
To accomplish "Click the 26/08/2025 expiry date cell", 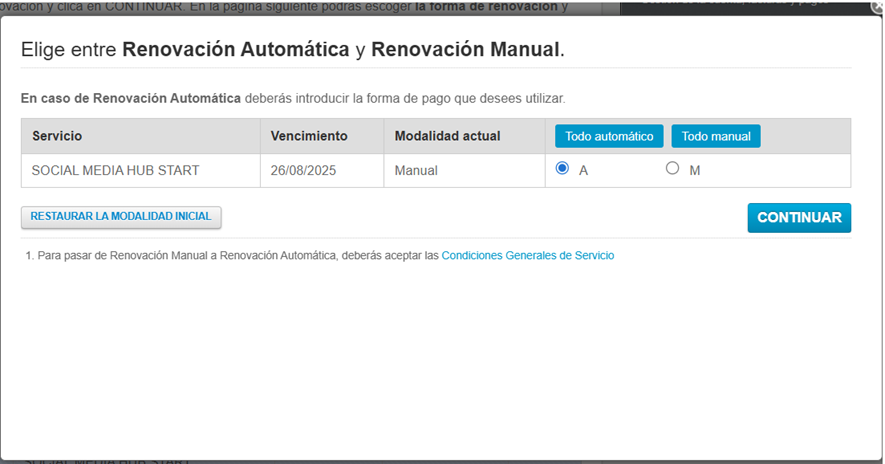I will click(x=322, y=170).
